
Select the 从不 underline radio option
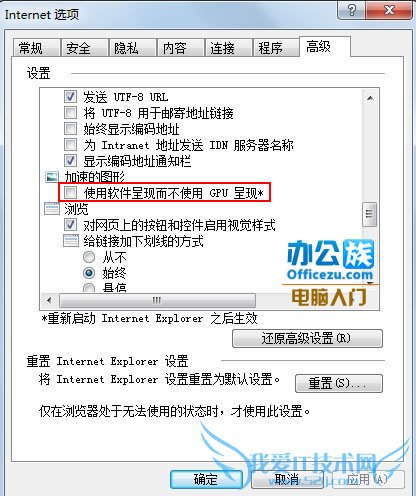89,257
